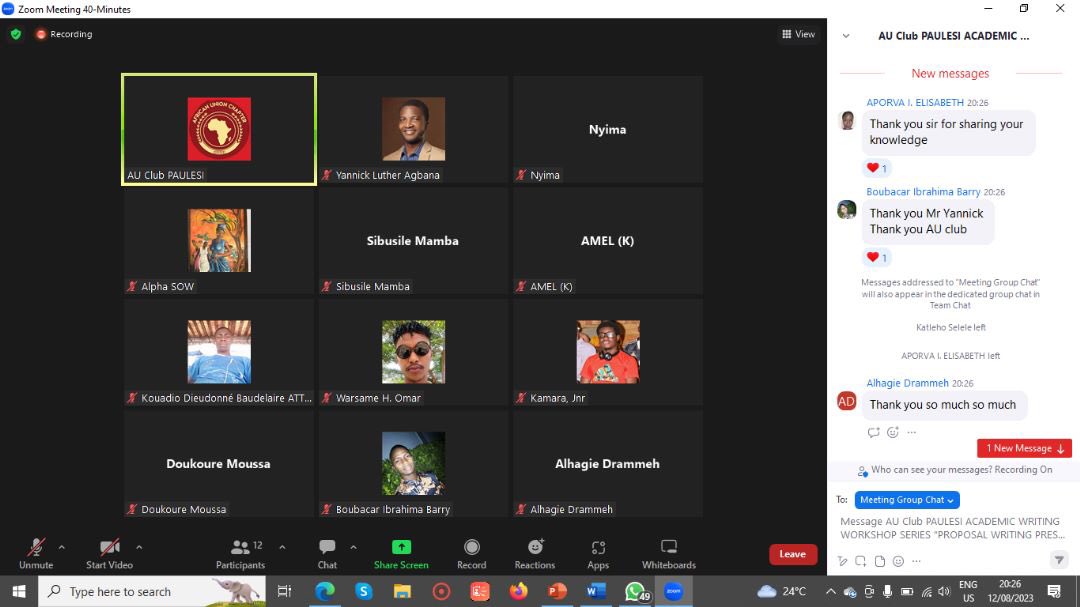Viewport: 1080px width, 607px height.
Task: Open the emoji picker in chat composer
Action: coord(898,561)
